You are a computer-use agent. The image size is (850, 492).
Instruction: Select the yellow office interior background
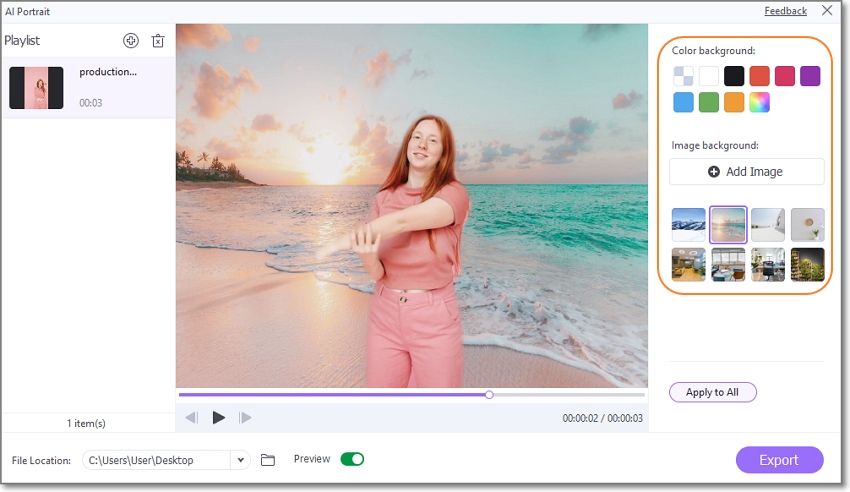688,264
